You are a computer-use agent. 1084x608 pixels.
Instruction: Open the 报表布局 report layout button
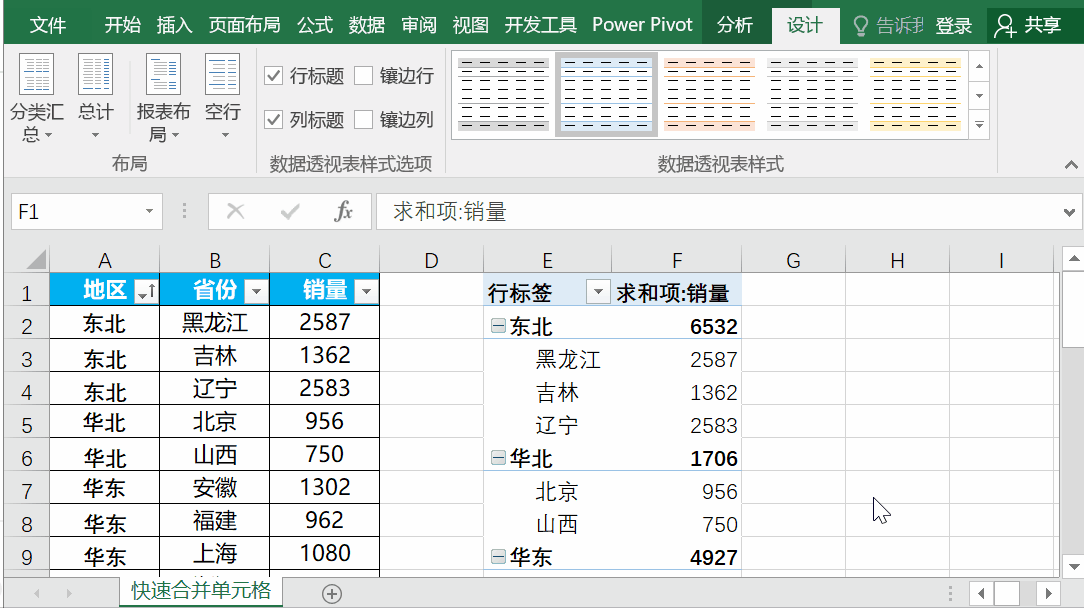pyautogui.click(x=163, y=98)
